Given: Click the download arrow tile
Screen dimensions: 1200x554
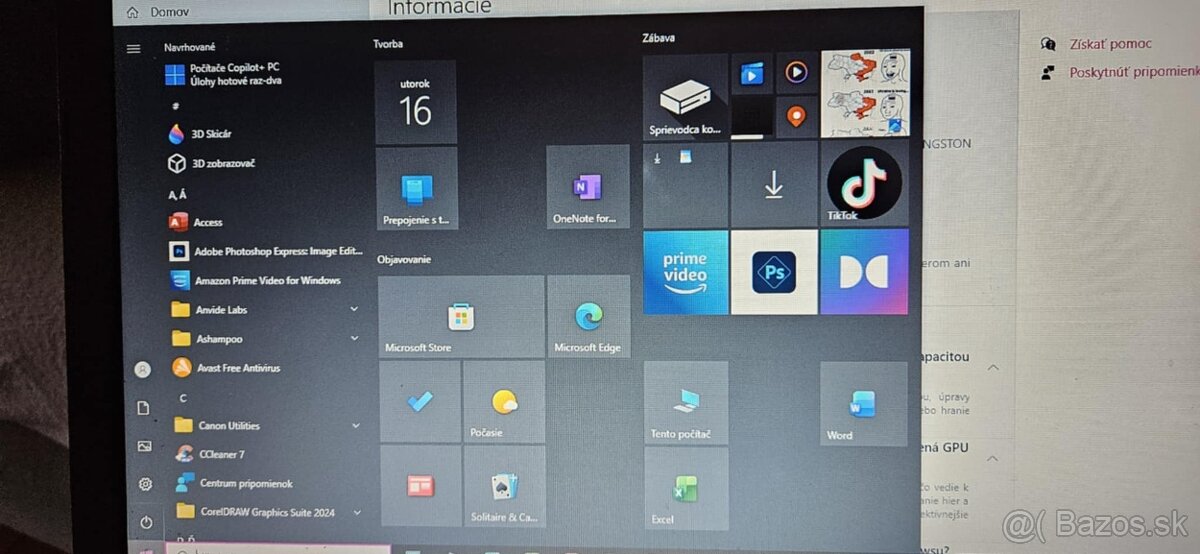Looking at the screenshot, I should click(x=774, y=184).
